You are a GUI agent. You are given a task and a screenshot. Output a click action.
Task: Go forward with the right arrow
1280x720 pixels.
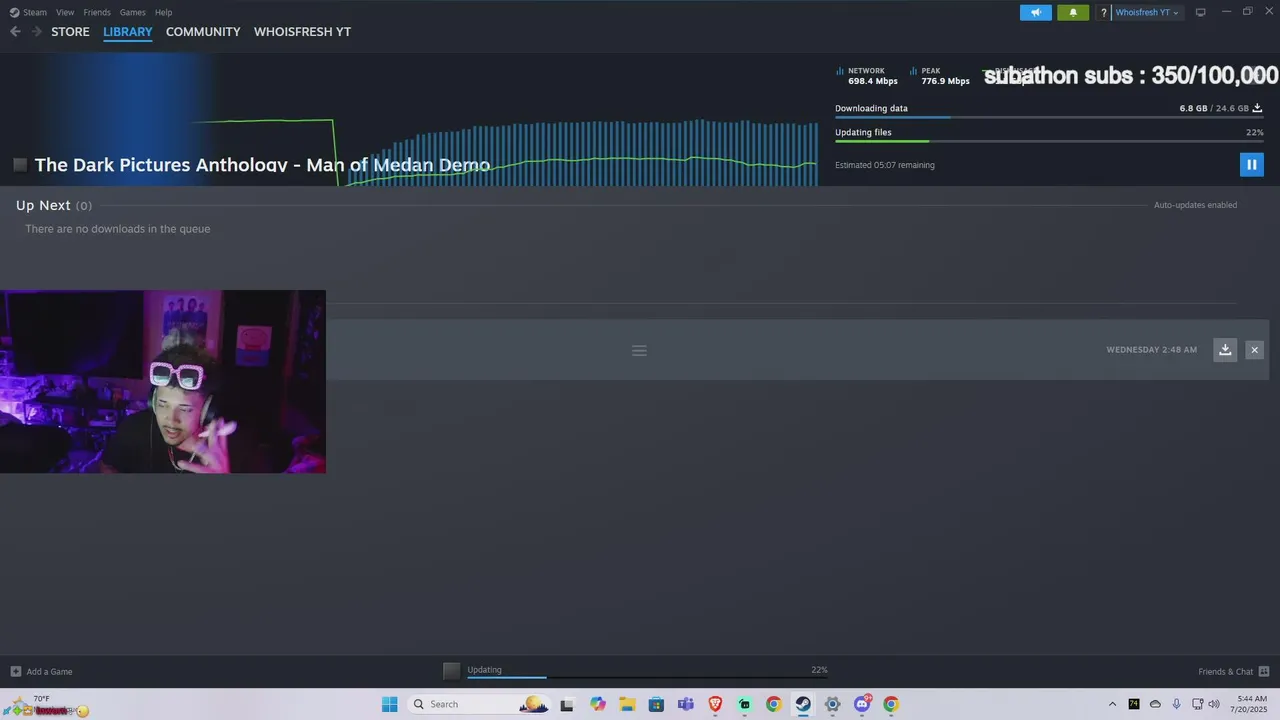point(37,32)
